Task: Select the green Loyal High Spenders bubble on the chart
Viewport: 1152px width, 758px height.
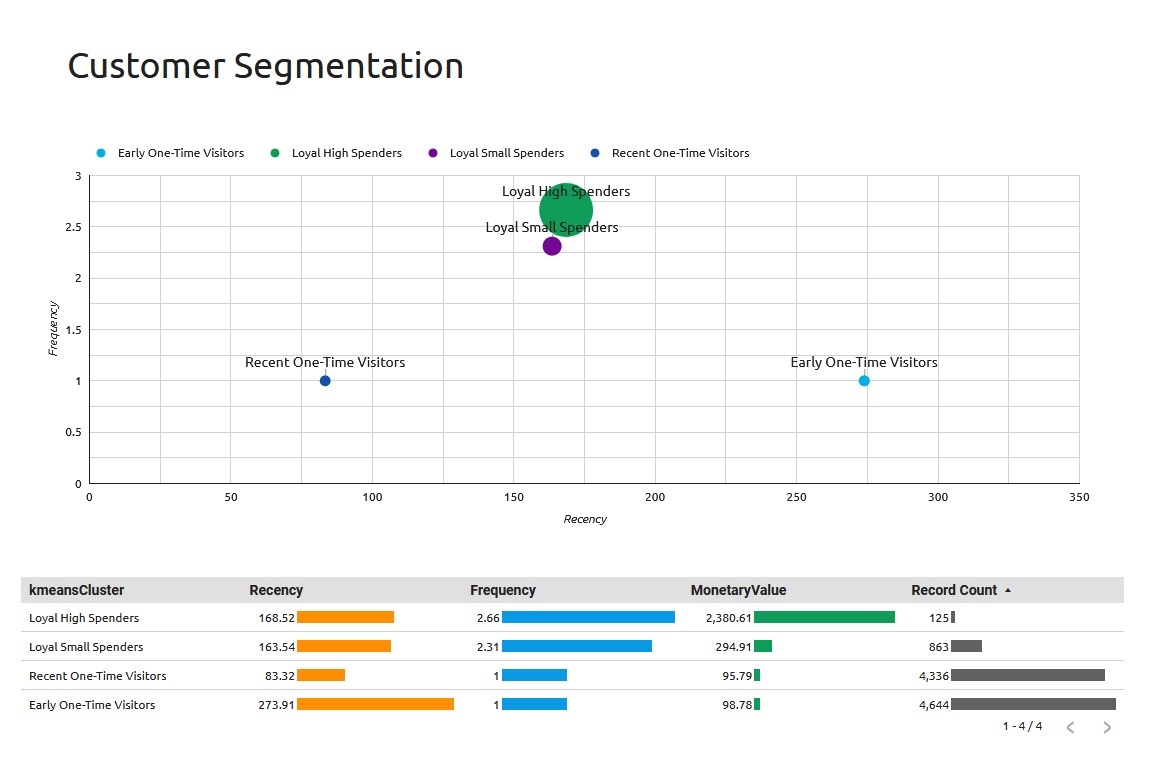Action: click(566, 209)
